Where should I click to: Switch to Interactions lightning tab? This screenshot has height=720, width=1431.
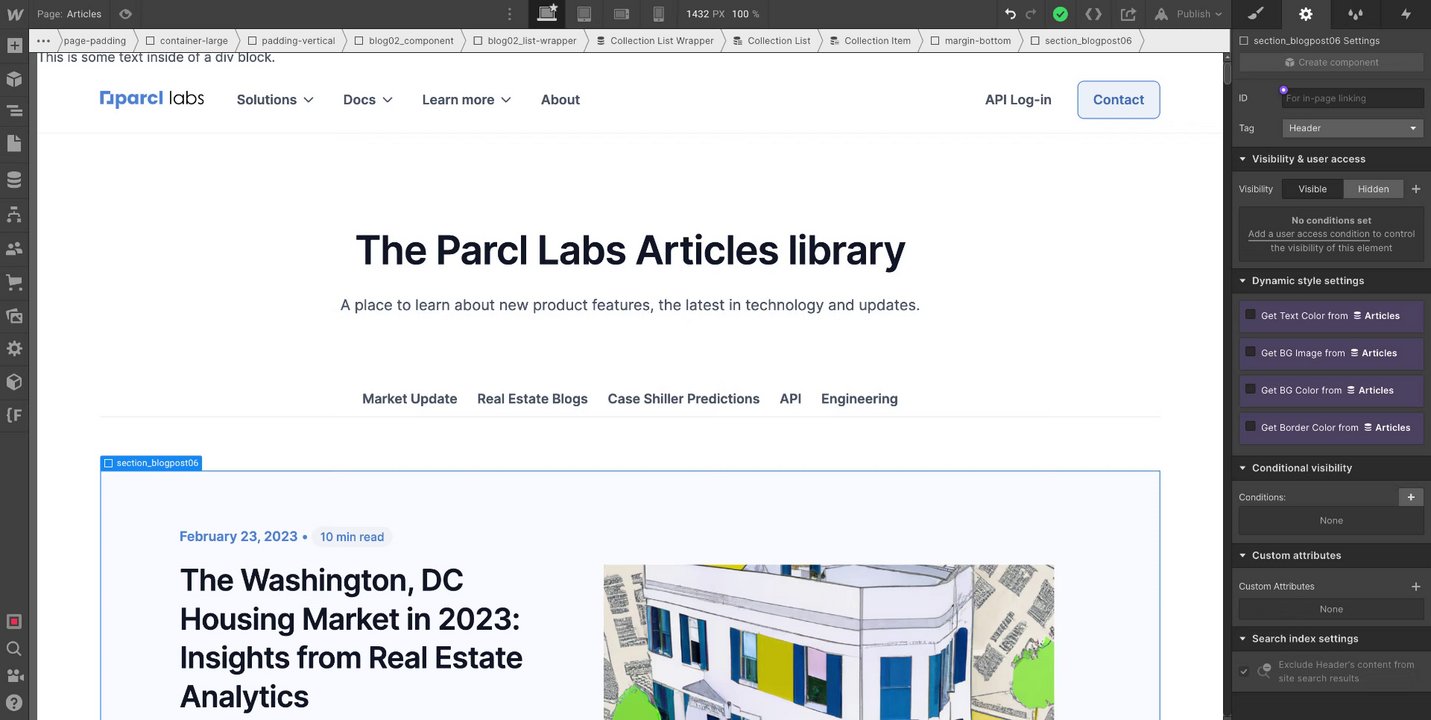pyautogui.click(x=1406, y=14)
